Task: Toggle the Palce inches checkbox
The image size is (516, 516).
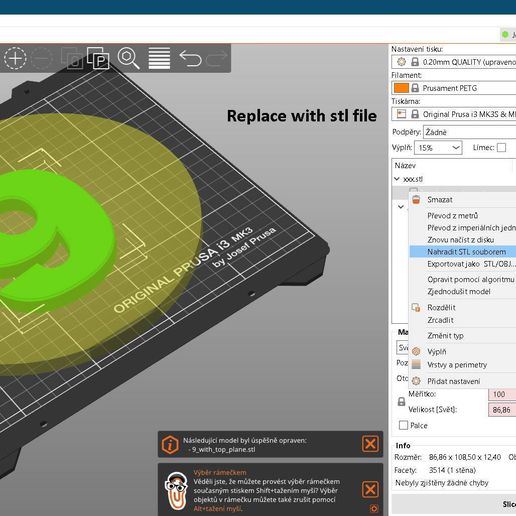Action: click(x=403, y=425)
